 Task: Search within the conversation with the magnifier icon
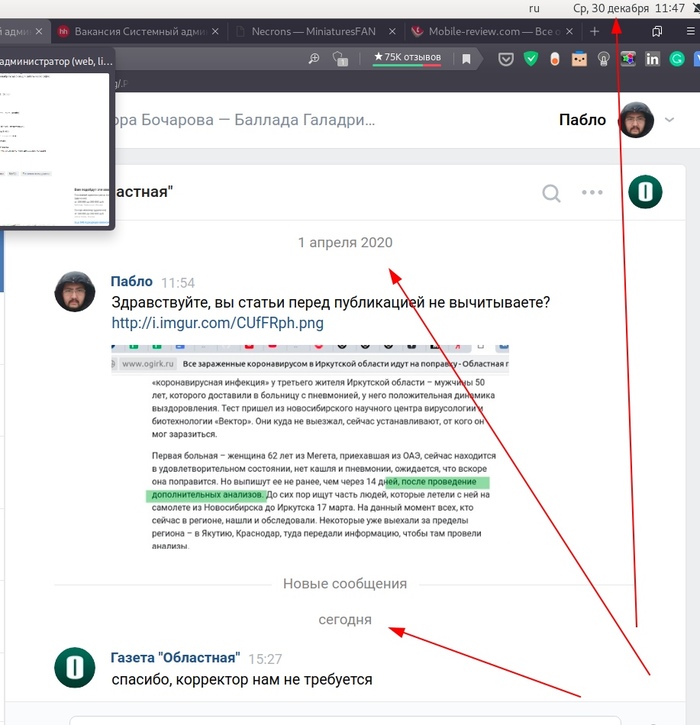551,193
